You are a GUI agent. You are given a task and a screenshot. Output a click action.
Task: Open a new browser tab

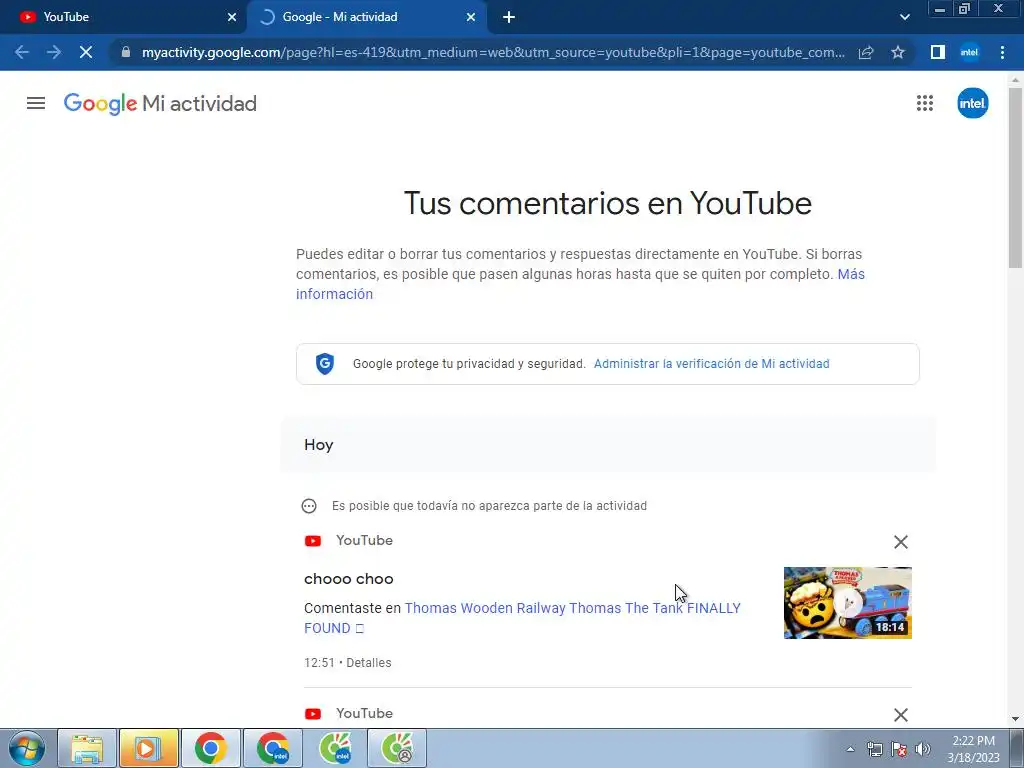pos(509,17)
